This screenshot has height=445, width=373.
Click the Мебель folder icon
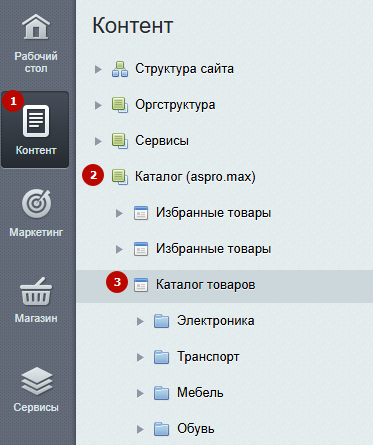[x=162, y=393]
